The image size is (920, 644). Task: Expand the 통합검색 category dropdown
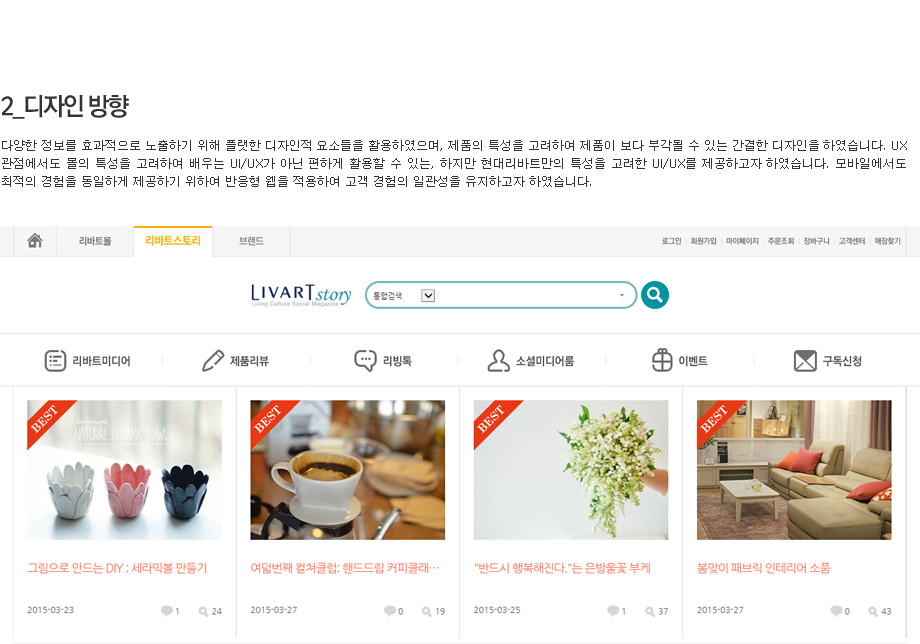(x=428, y=296)
